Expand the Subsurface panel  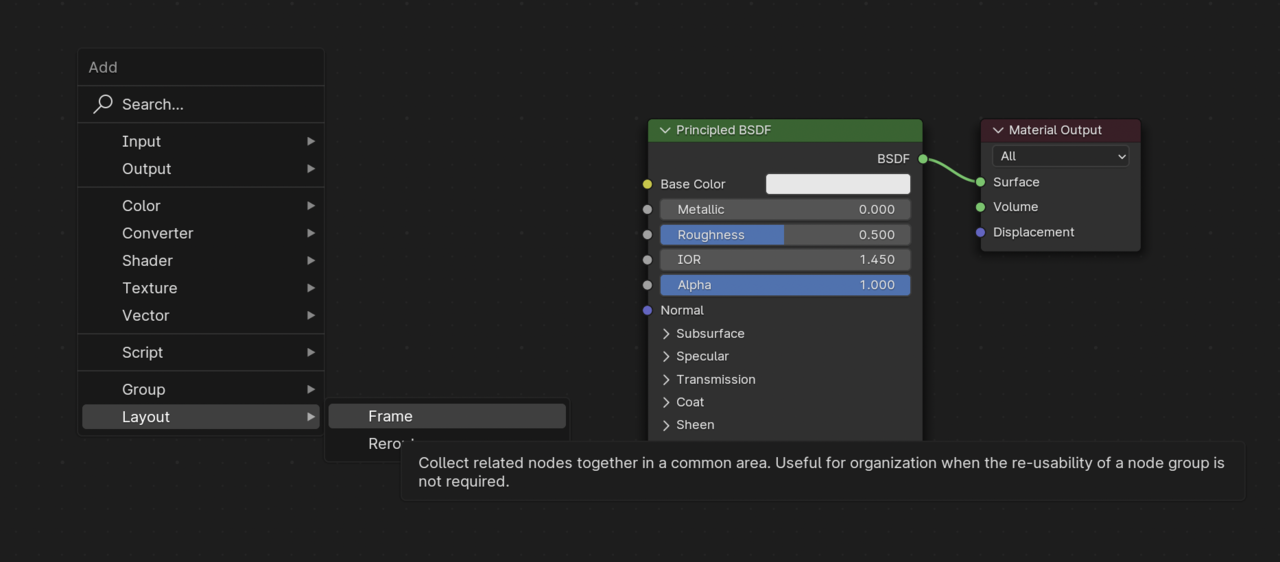tap(666, 334)
